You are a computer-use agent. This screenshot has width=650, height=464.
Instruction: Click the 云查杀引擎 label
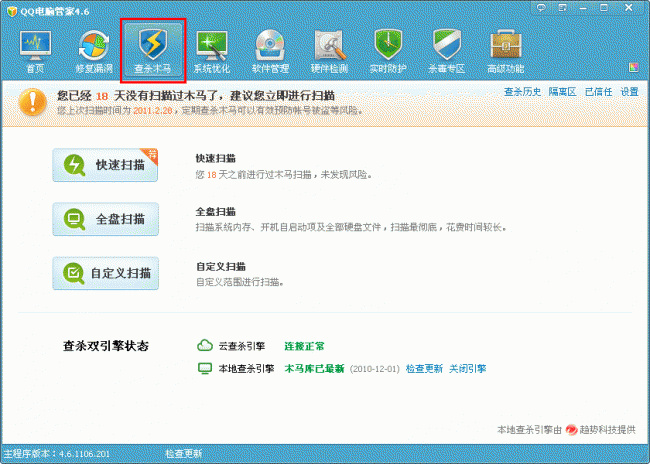tap(242, 346)
